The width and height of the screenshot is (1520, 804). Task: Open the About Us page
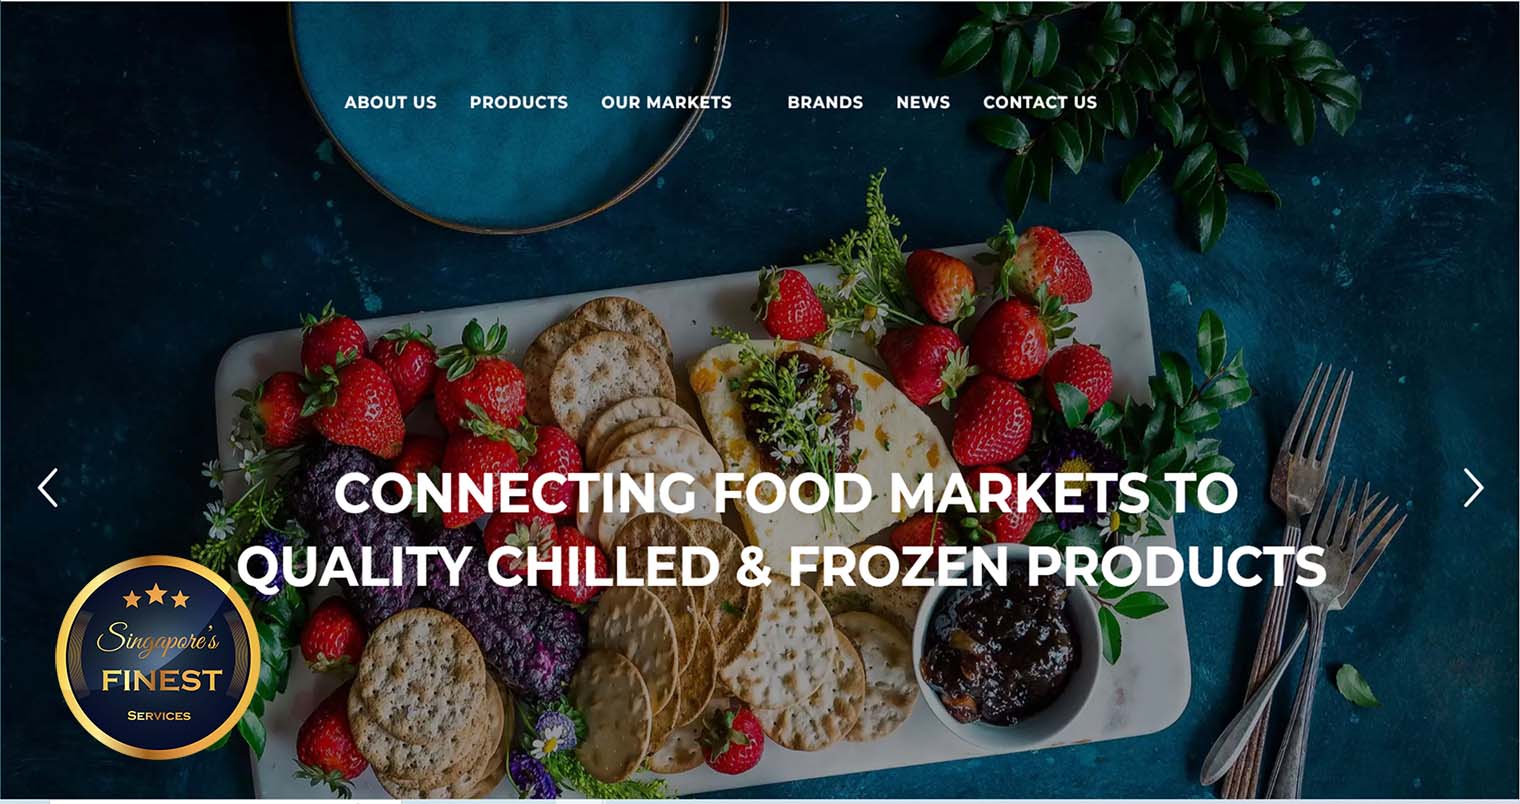[x=390, y=102]
